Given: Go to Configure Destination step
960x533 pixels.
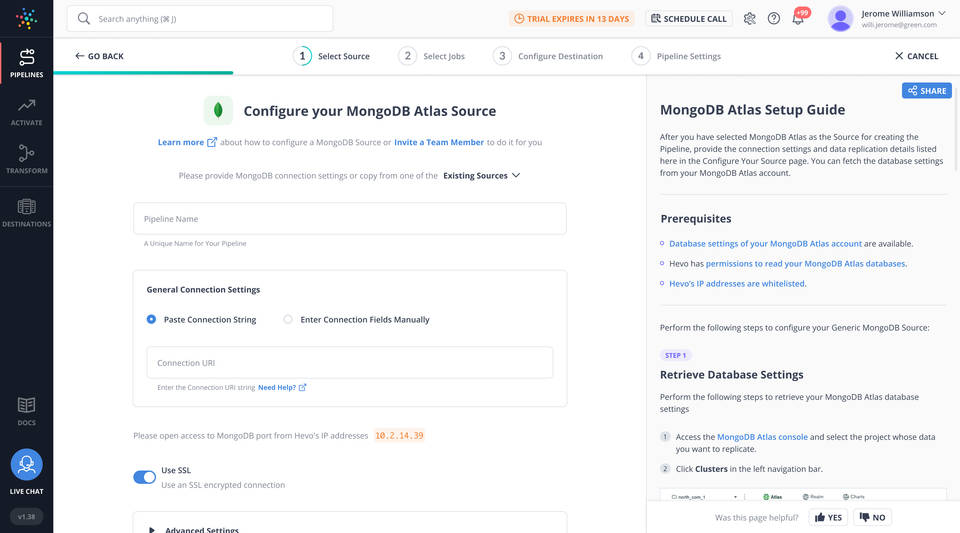Looking at the screenshot, I should point(549,56).
